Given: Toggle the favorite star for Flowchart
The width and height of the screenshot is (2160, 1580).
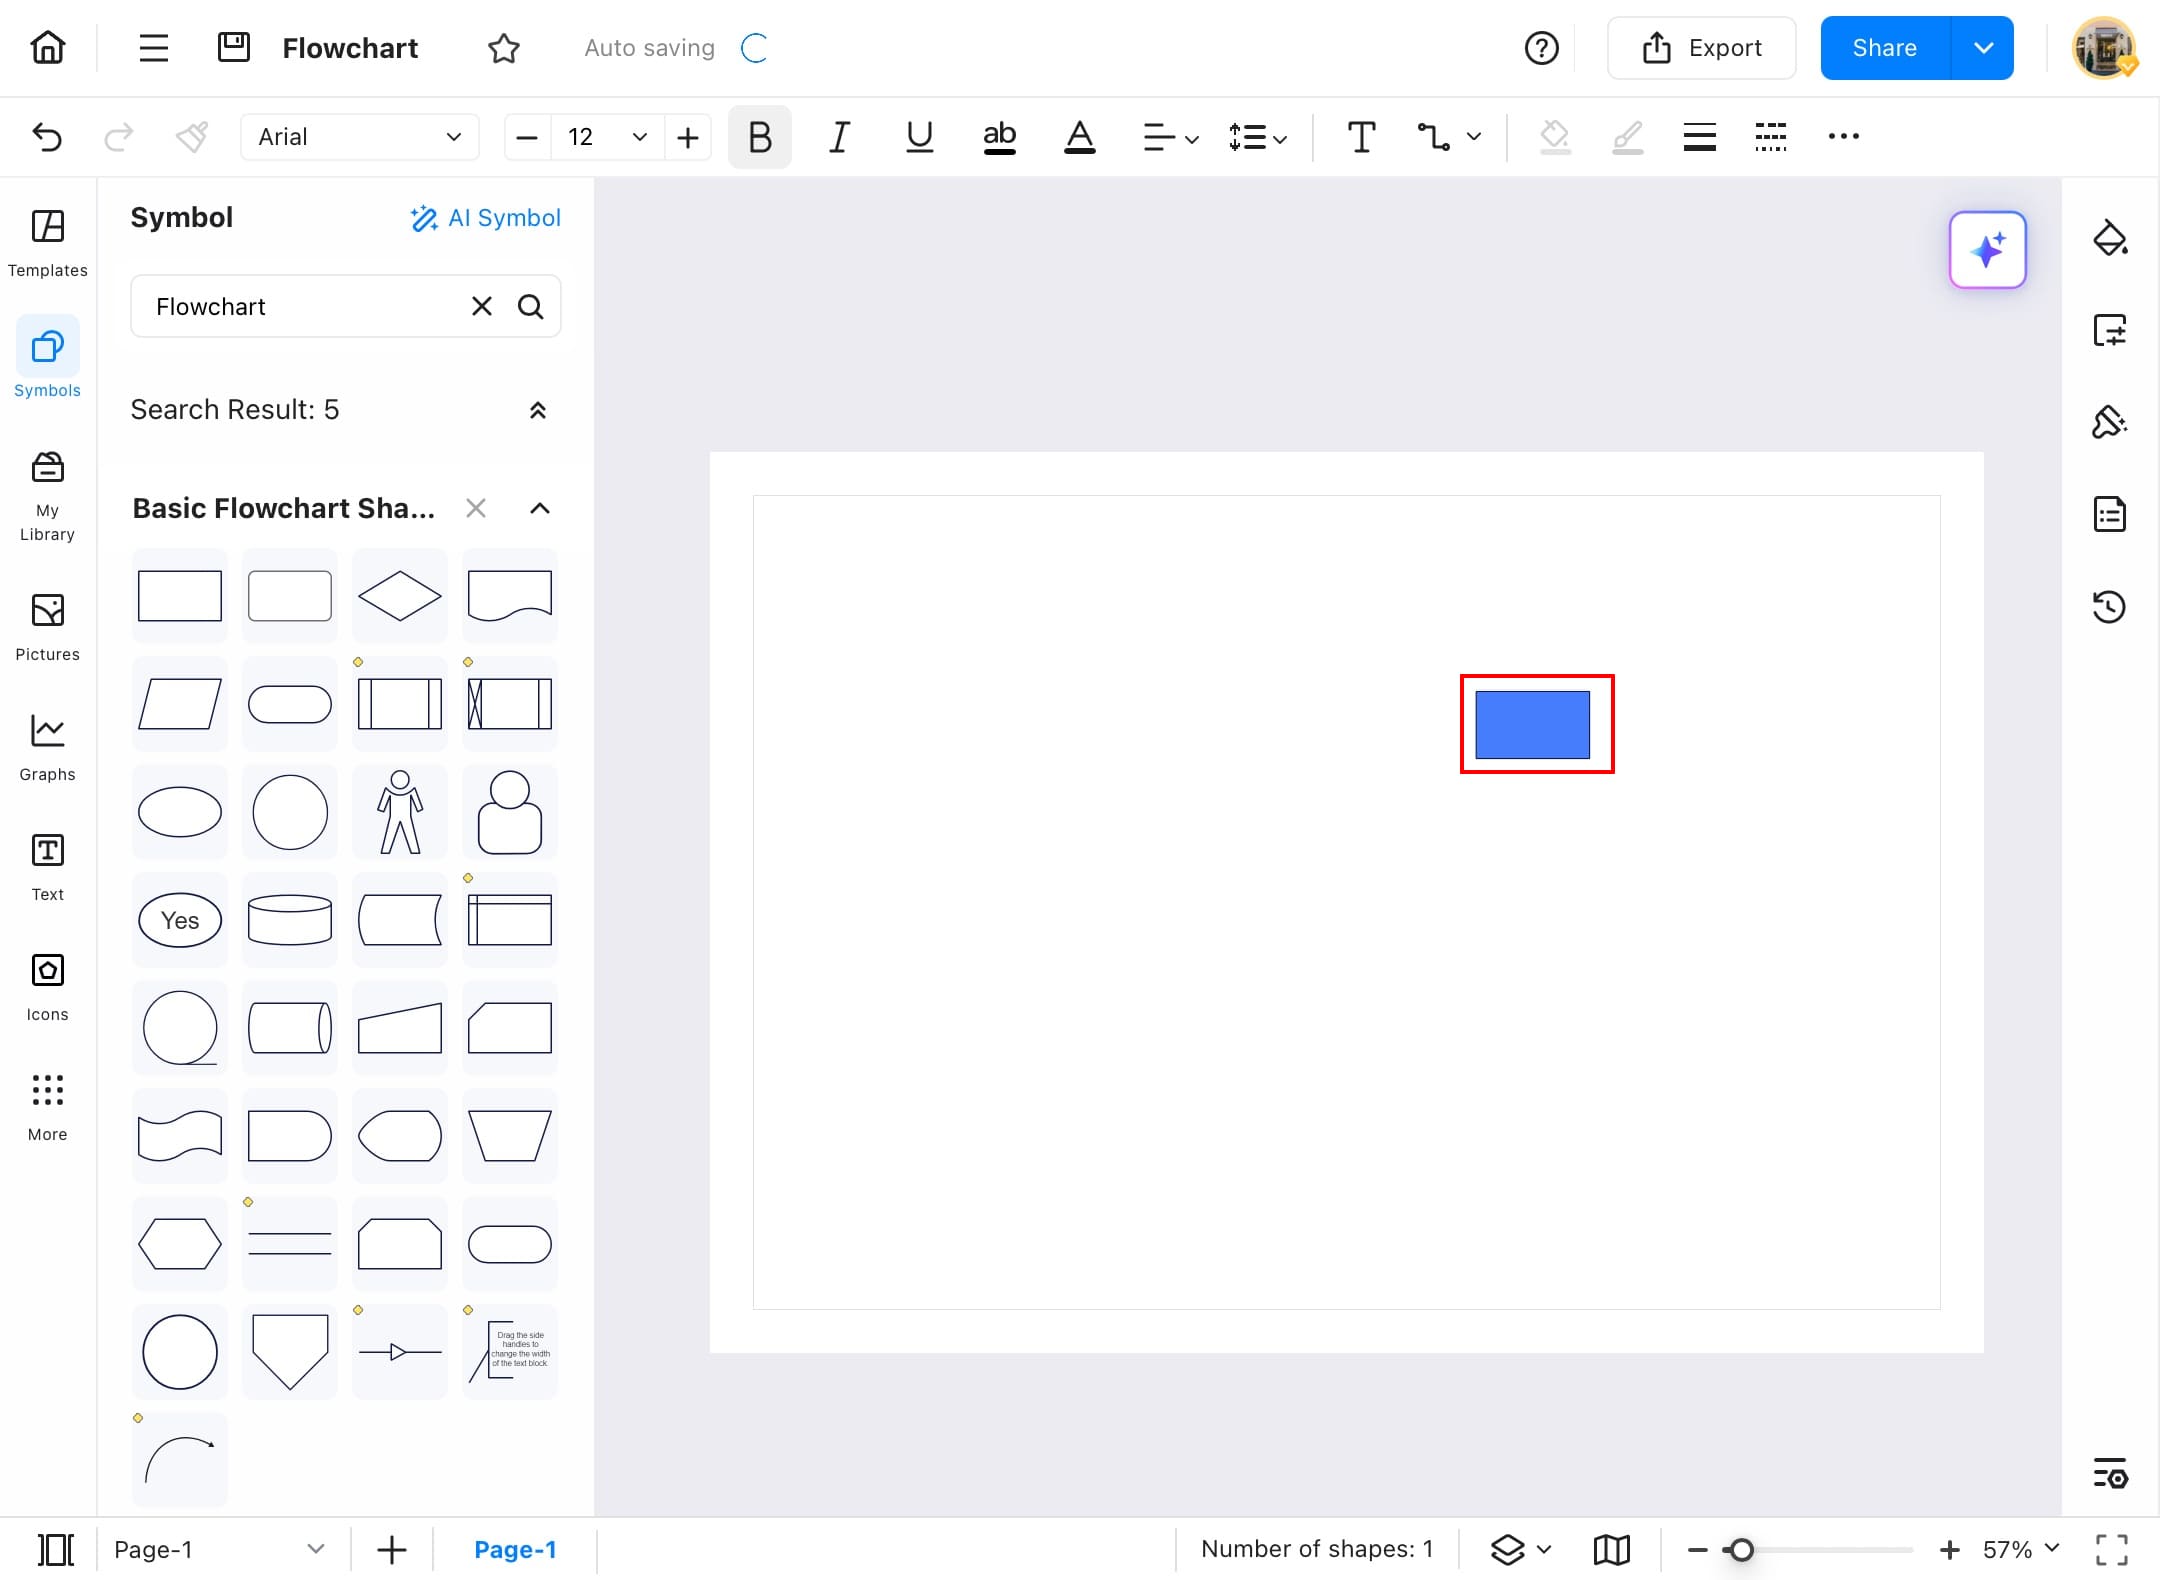Looking at the screenshot, I should click(x=504, y=48).
